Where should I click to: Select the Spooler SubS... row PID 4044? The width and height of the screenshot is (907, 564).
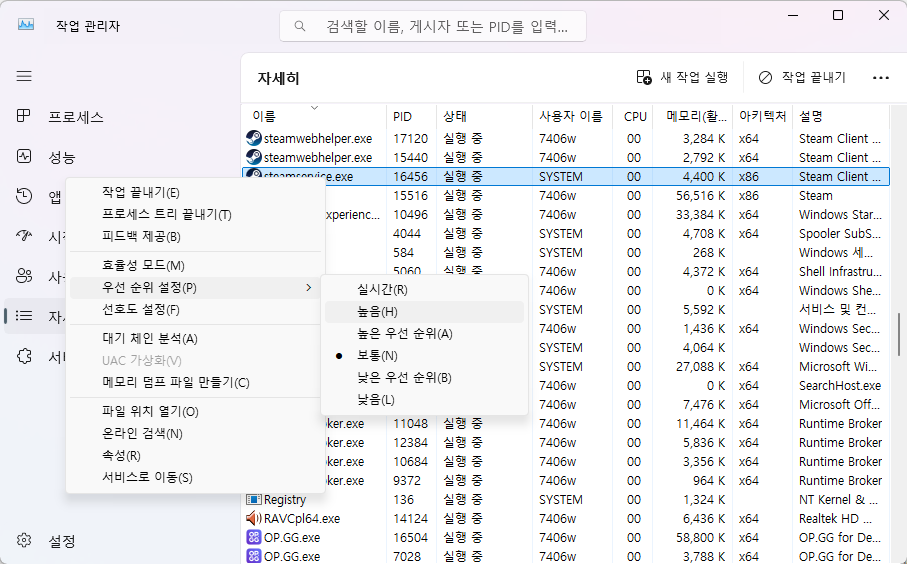point(565,234)
